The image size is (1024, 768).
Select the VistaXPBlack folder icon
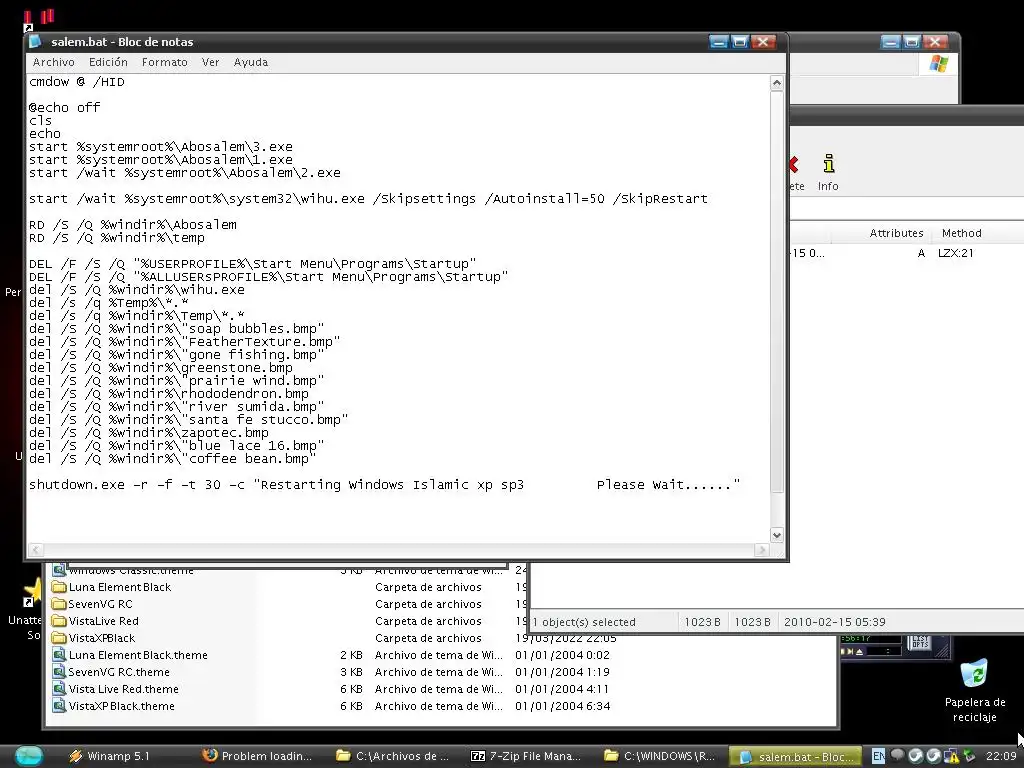tap(59, 638)
